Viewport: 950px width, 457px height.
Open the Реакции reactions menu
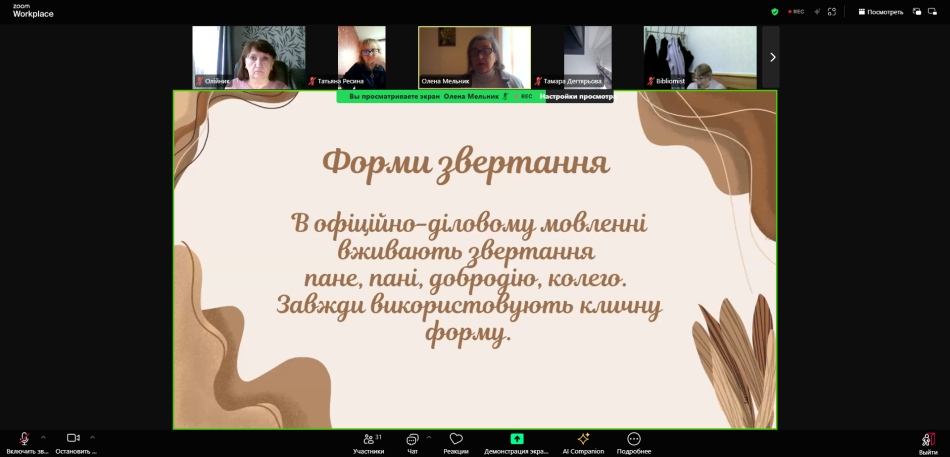pyautogui.click(x=456, y=442)
